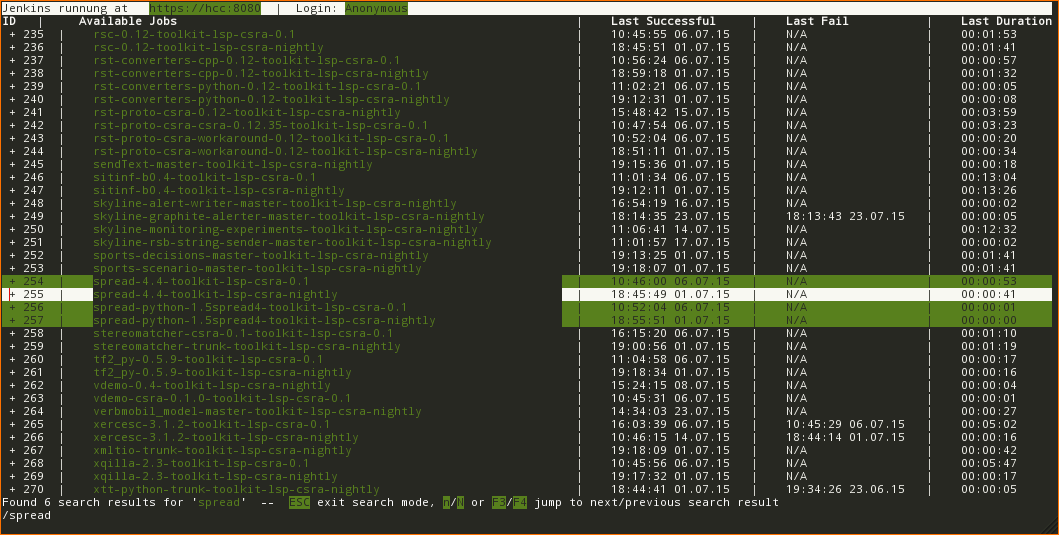Select job rst-proto-csra-workaround-0.12-toolkit-lsp-csra-nightly
Image resolution: width=1059 pixels, height=535 pixels.
point(285,152)
